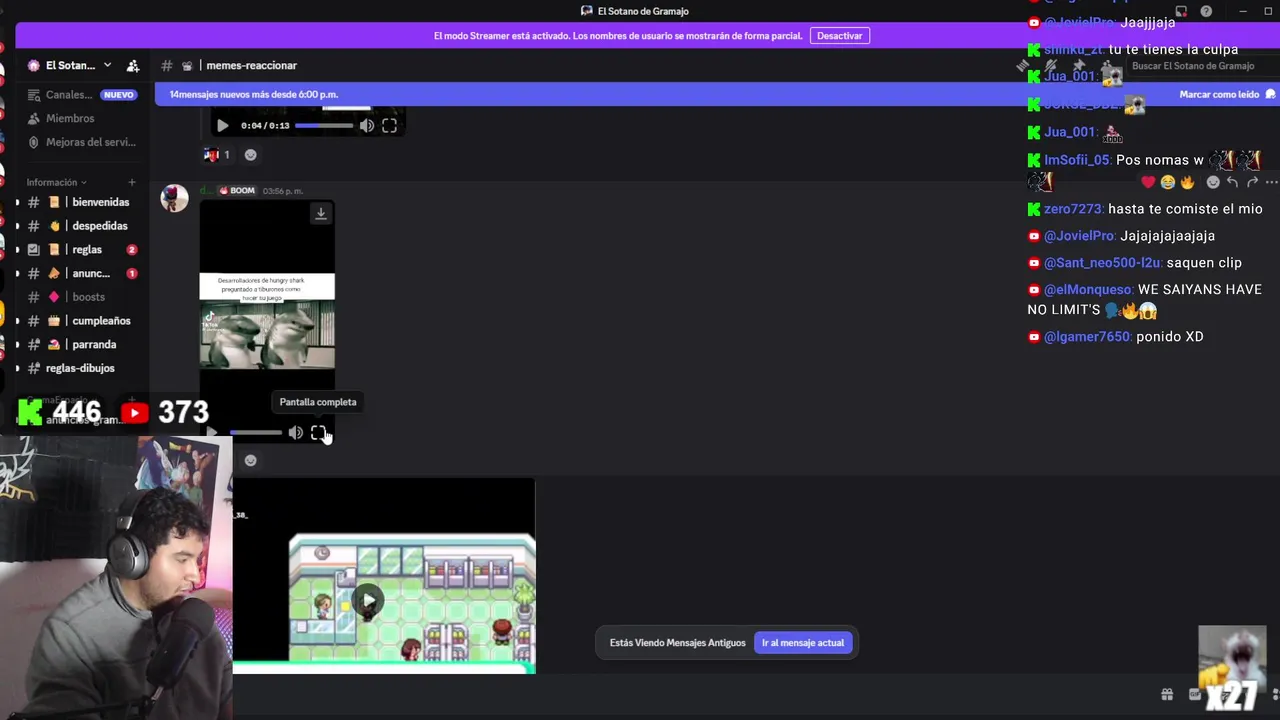Screen dimensions: 1280x720
Task: Click the memes-reaccionar channel title
Action: point(251,66)
